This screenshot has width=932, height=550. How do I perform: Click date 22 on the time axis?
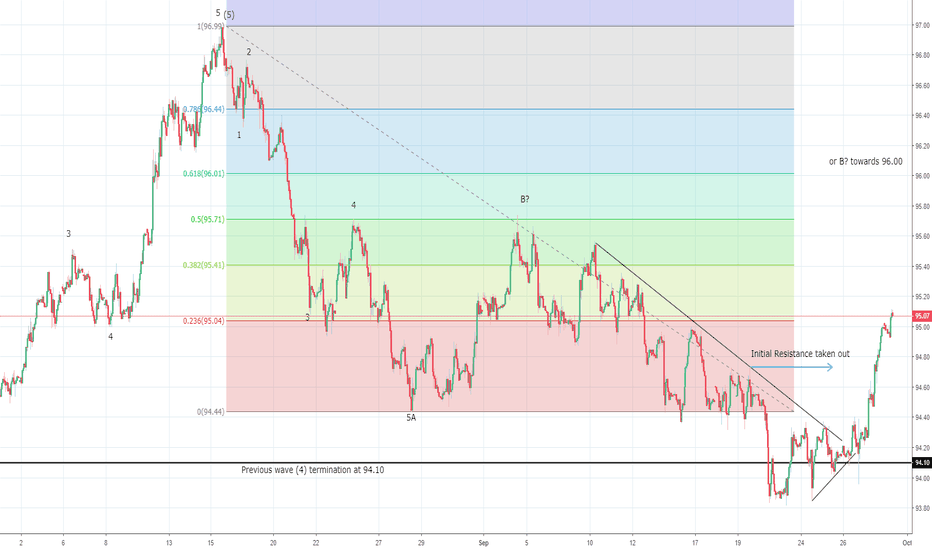click(316, 543)
